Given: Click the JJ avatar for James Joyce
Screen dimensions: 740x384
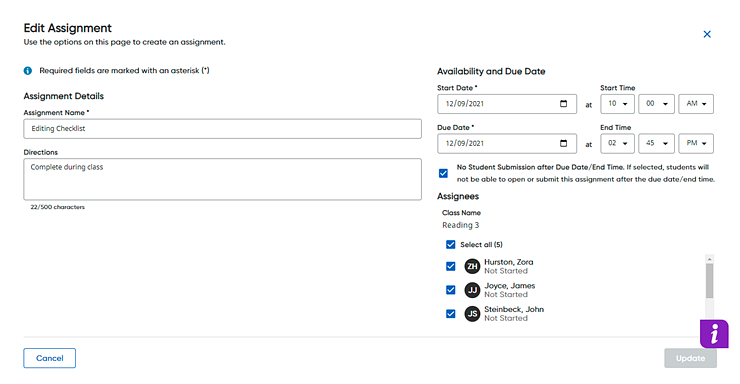Looking at the screenshot, I should 472,290.
